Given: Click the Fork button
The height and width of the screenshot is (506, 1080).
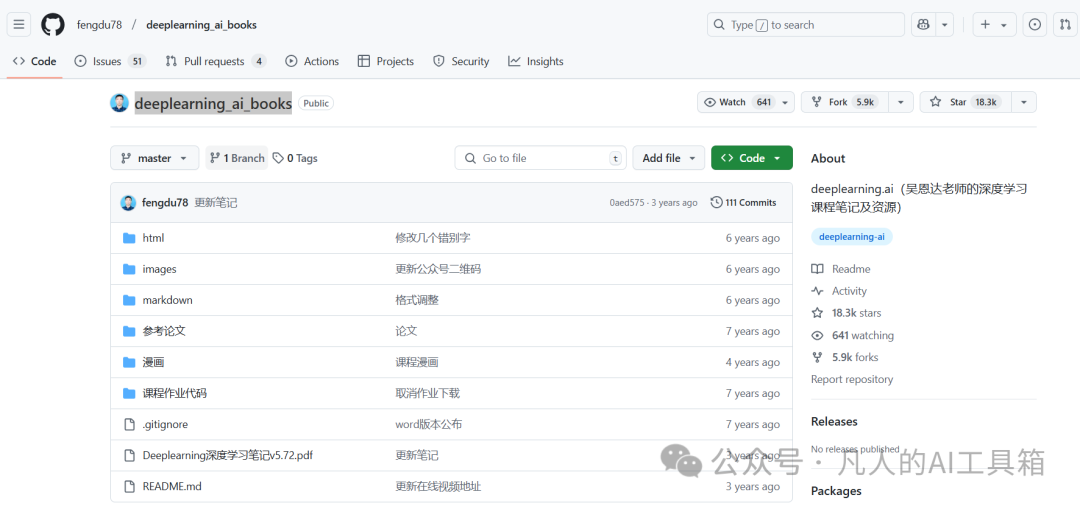Looking at the screenshot, I should [844, 102].
